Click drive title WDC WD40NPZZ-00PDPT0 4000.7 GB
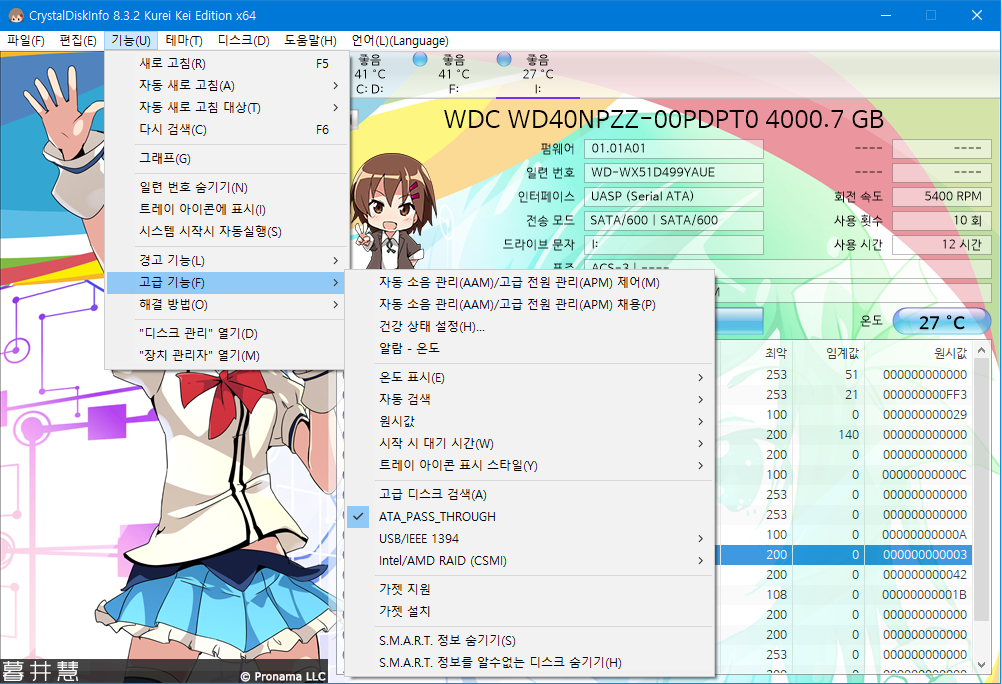 pyautogui.click(x=663, y=120)
